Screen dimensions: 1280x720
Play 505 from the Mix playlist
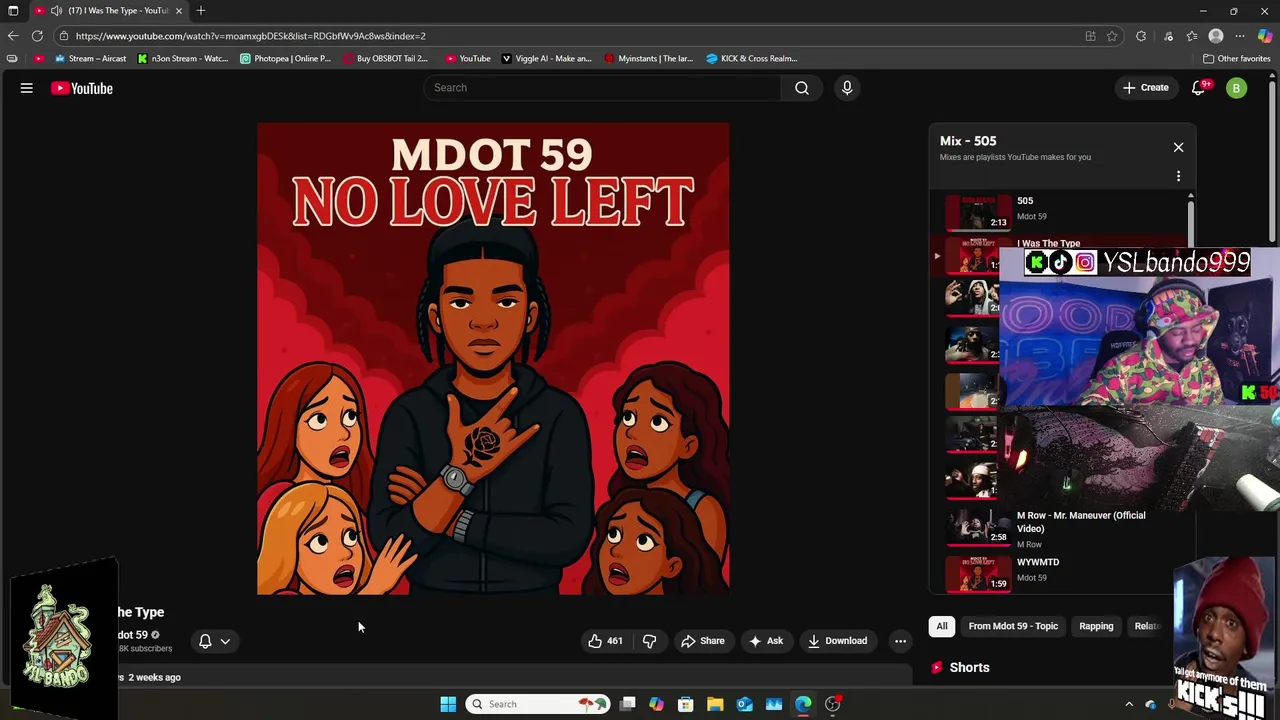pos(1060,211)
